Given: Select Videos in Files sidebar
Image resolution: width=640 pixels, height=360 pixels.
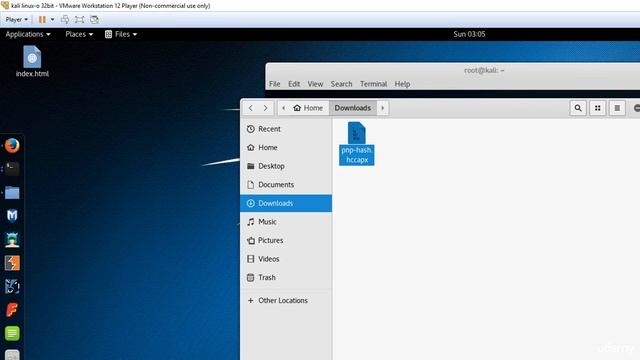Looking at the screenshot, I should point(286,259).
